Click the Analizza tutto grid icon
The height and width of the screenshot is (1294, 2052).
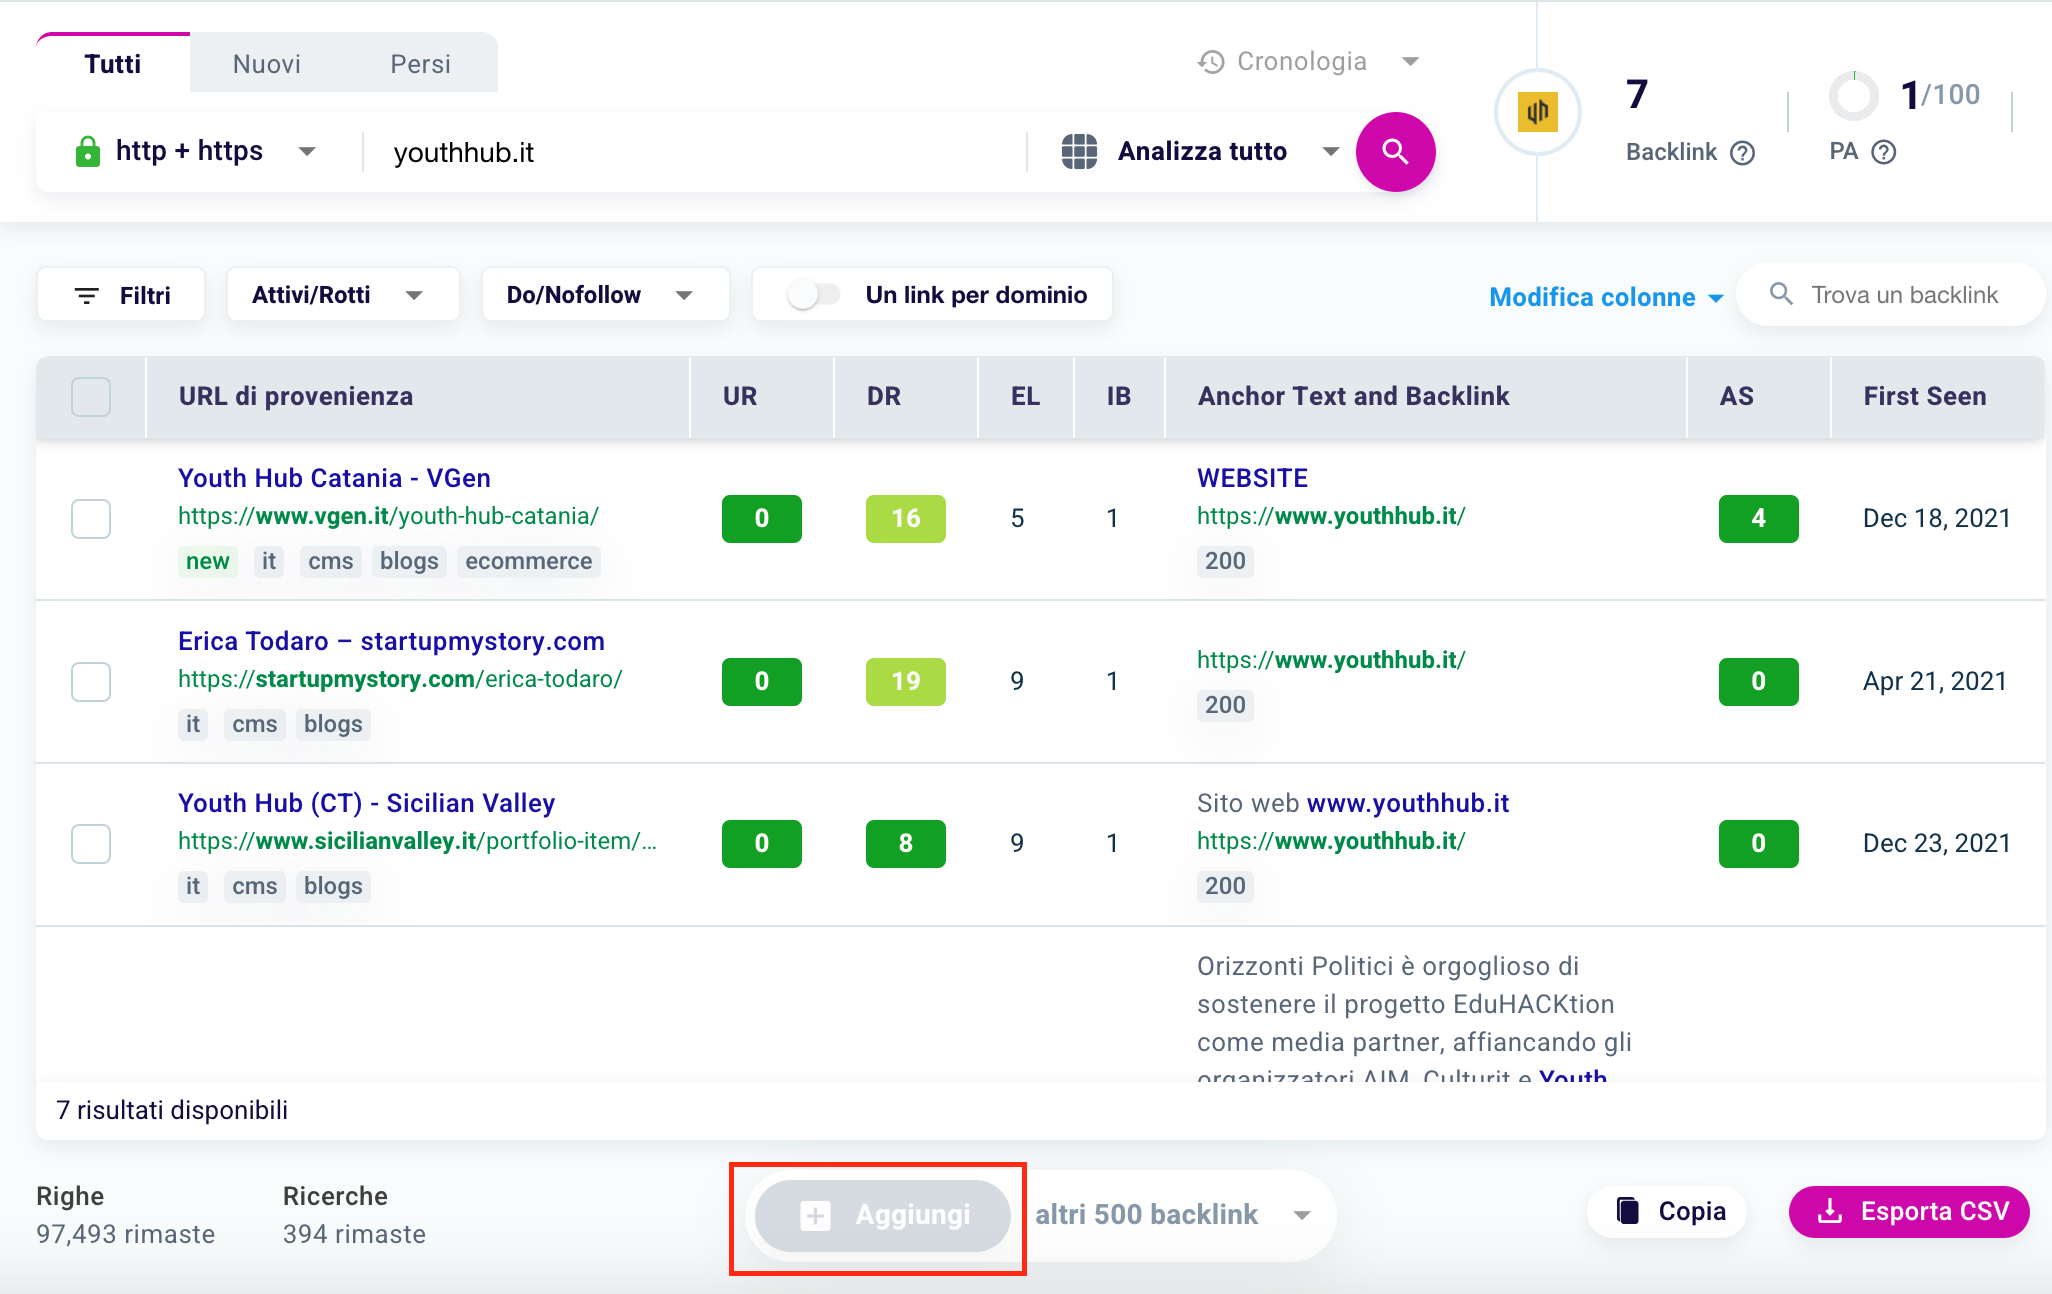[x=1079, y=152]
